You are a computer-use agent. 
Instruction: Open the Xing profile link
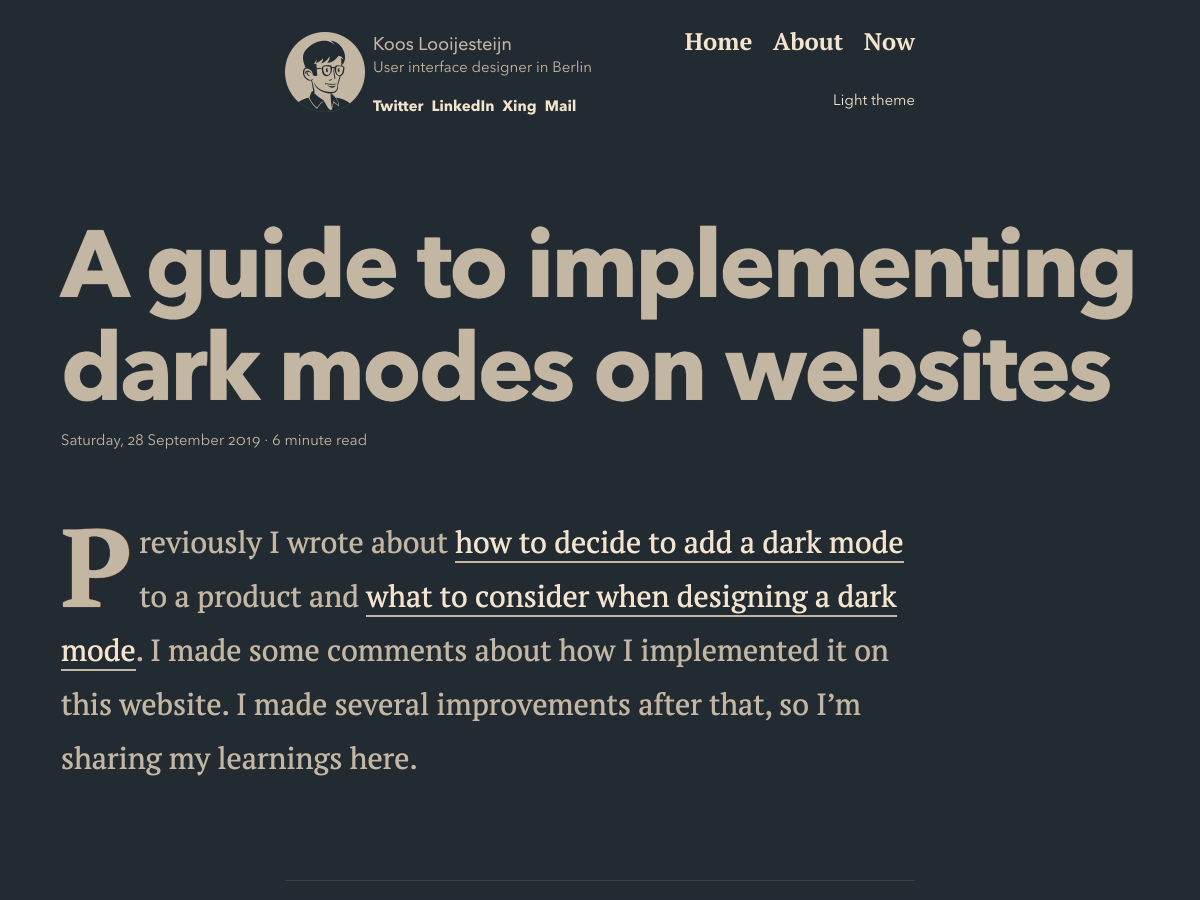pyautogui.click(x=519, y=106)
